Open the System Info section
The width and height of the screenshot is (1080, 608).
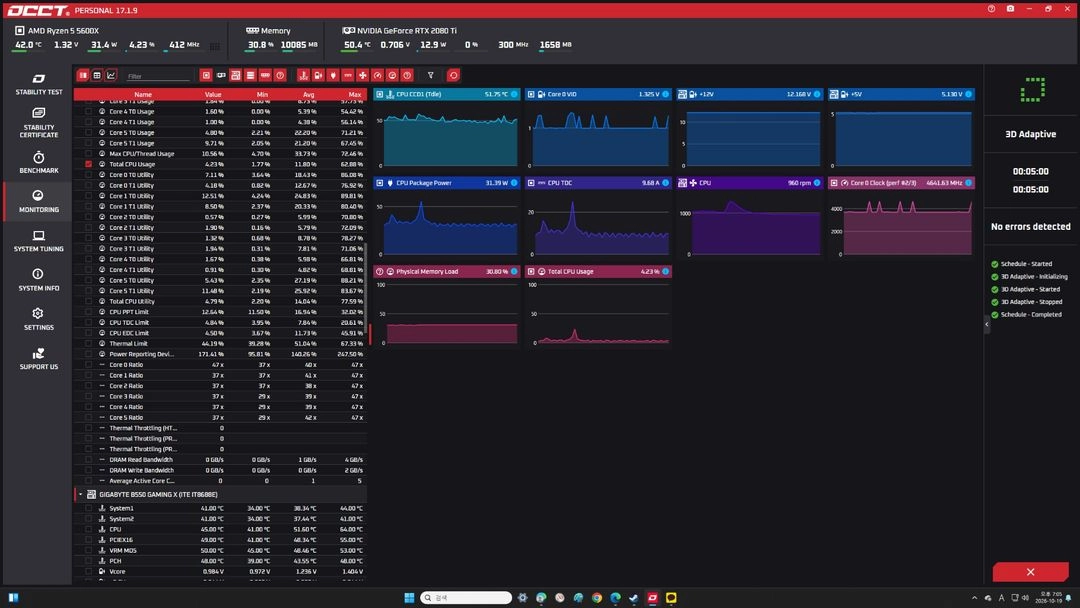tap(39, 280)
